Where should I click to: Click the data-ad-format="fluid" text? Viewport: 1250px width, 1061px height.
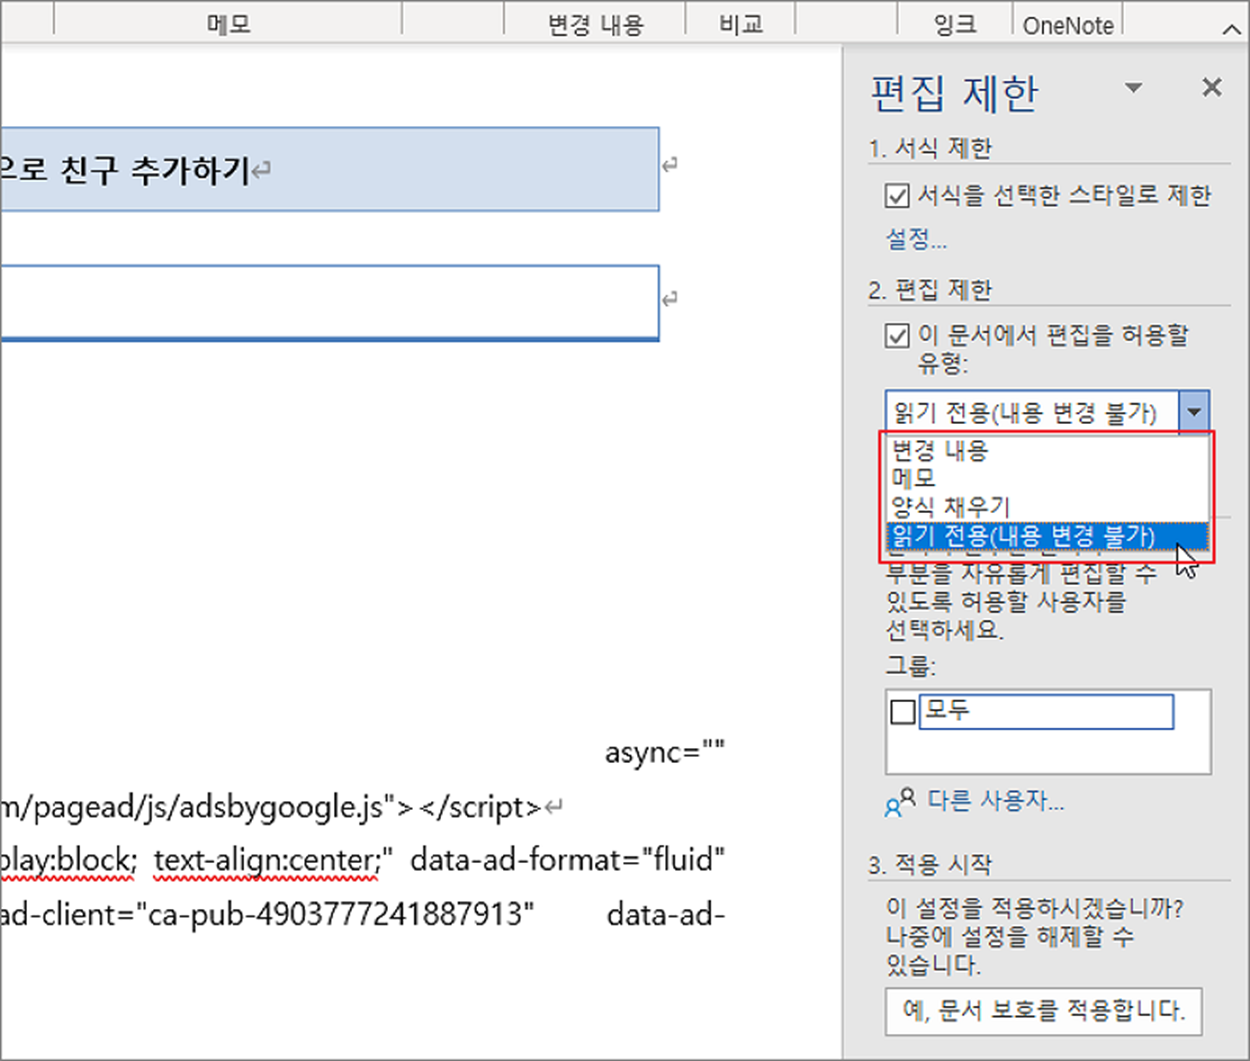567,860
